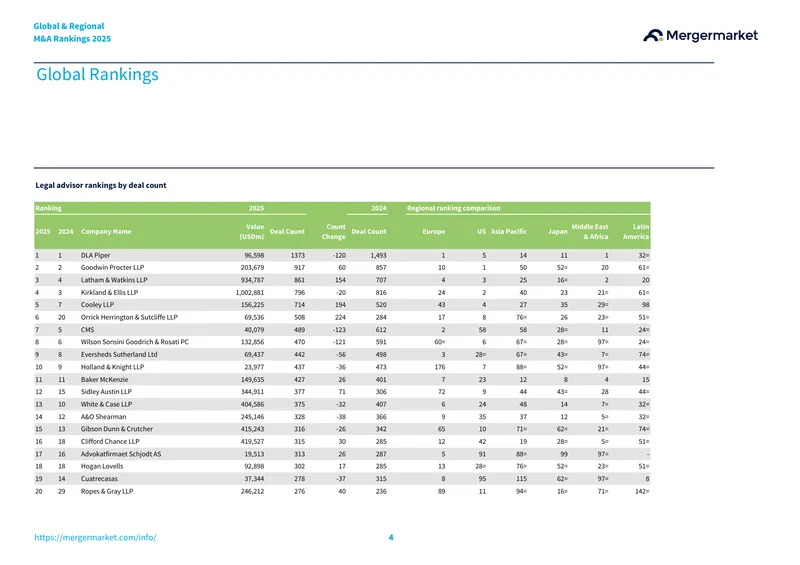The width and height of the screenshot is (800, 565).
Task: Click the 'Global & Regional M&A Rankings 2025' header
Action: point(72,32)
